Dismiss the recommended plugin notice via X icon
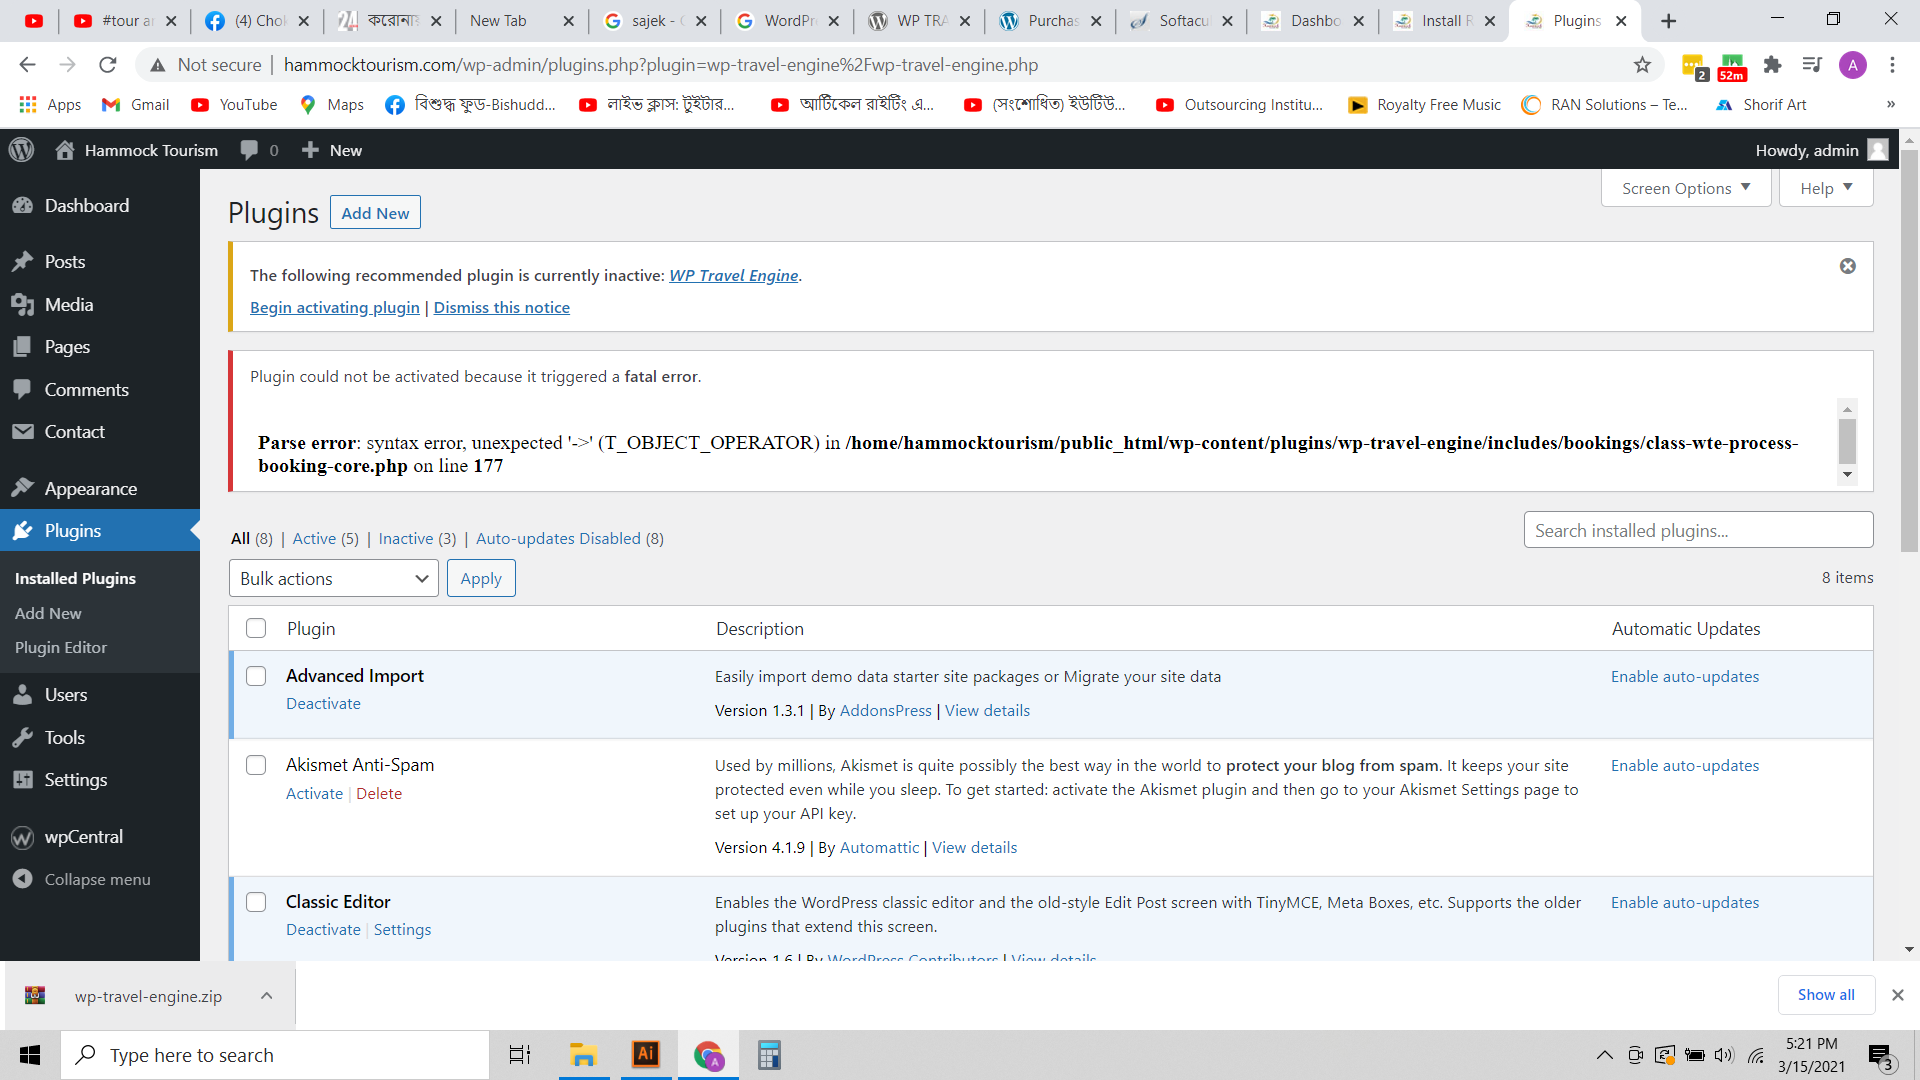This screenshot has height=1080, width=1920. (x=1848, y=266)
